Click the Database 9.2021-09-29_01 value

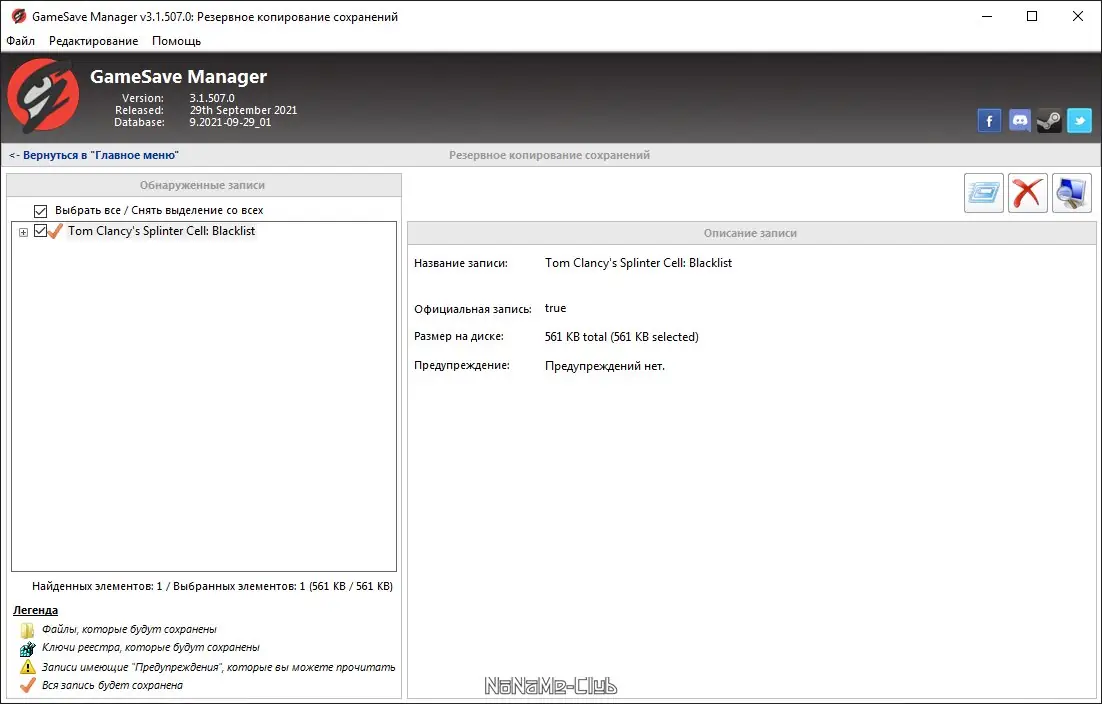click(x=230, y=122)
